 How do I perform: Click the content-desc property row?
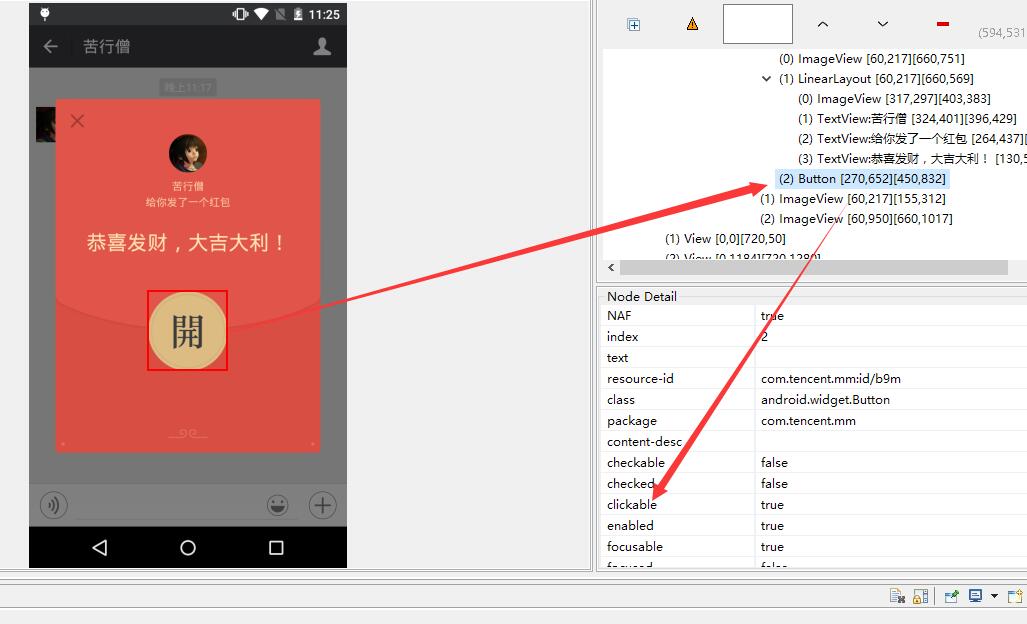(x=813, y=441)
